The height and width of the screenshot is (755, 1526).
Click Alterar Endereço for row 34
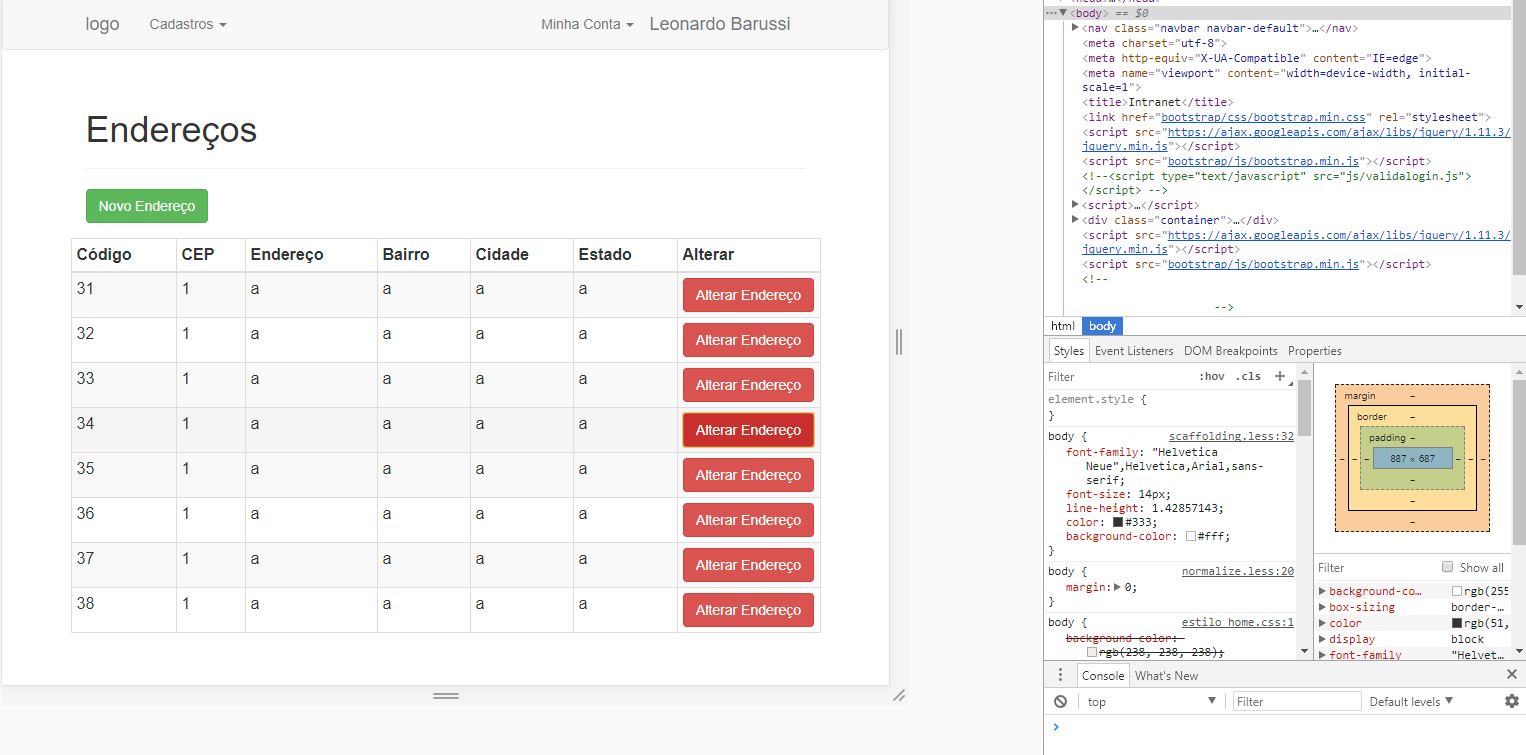point(748,430)
